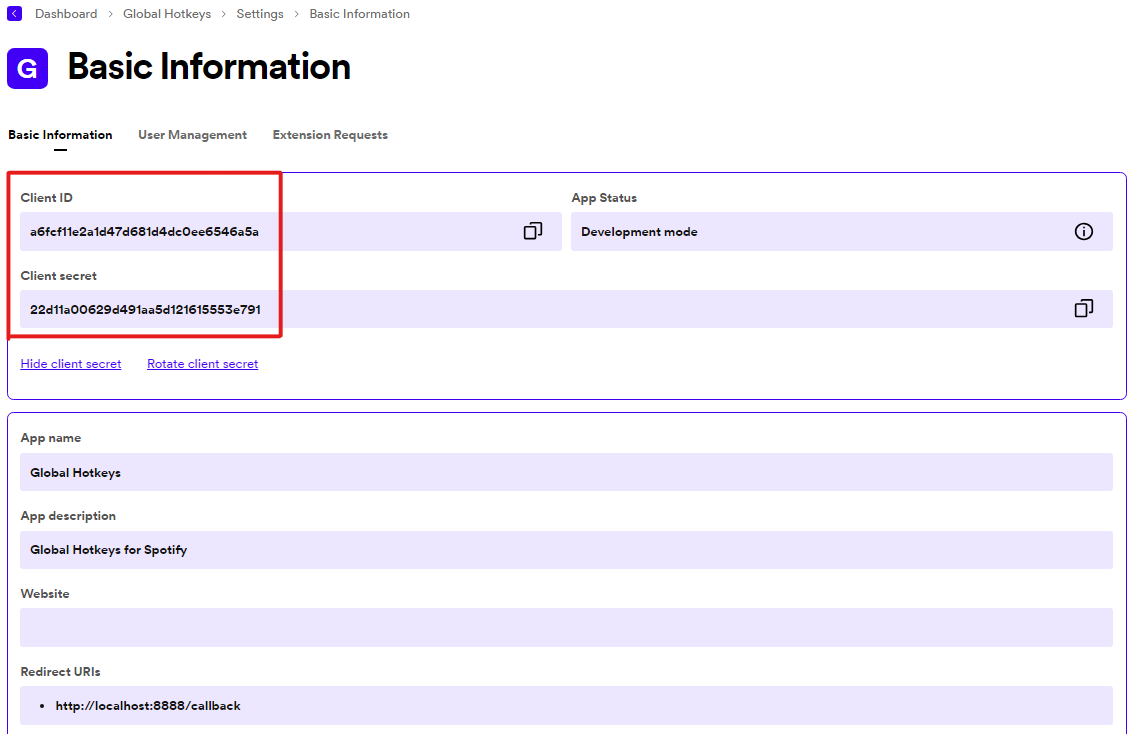Click the Client ID value field
The image size is (1130, 734).
click(x=290, y=231)
